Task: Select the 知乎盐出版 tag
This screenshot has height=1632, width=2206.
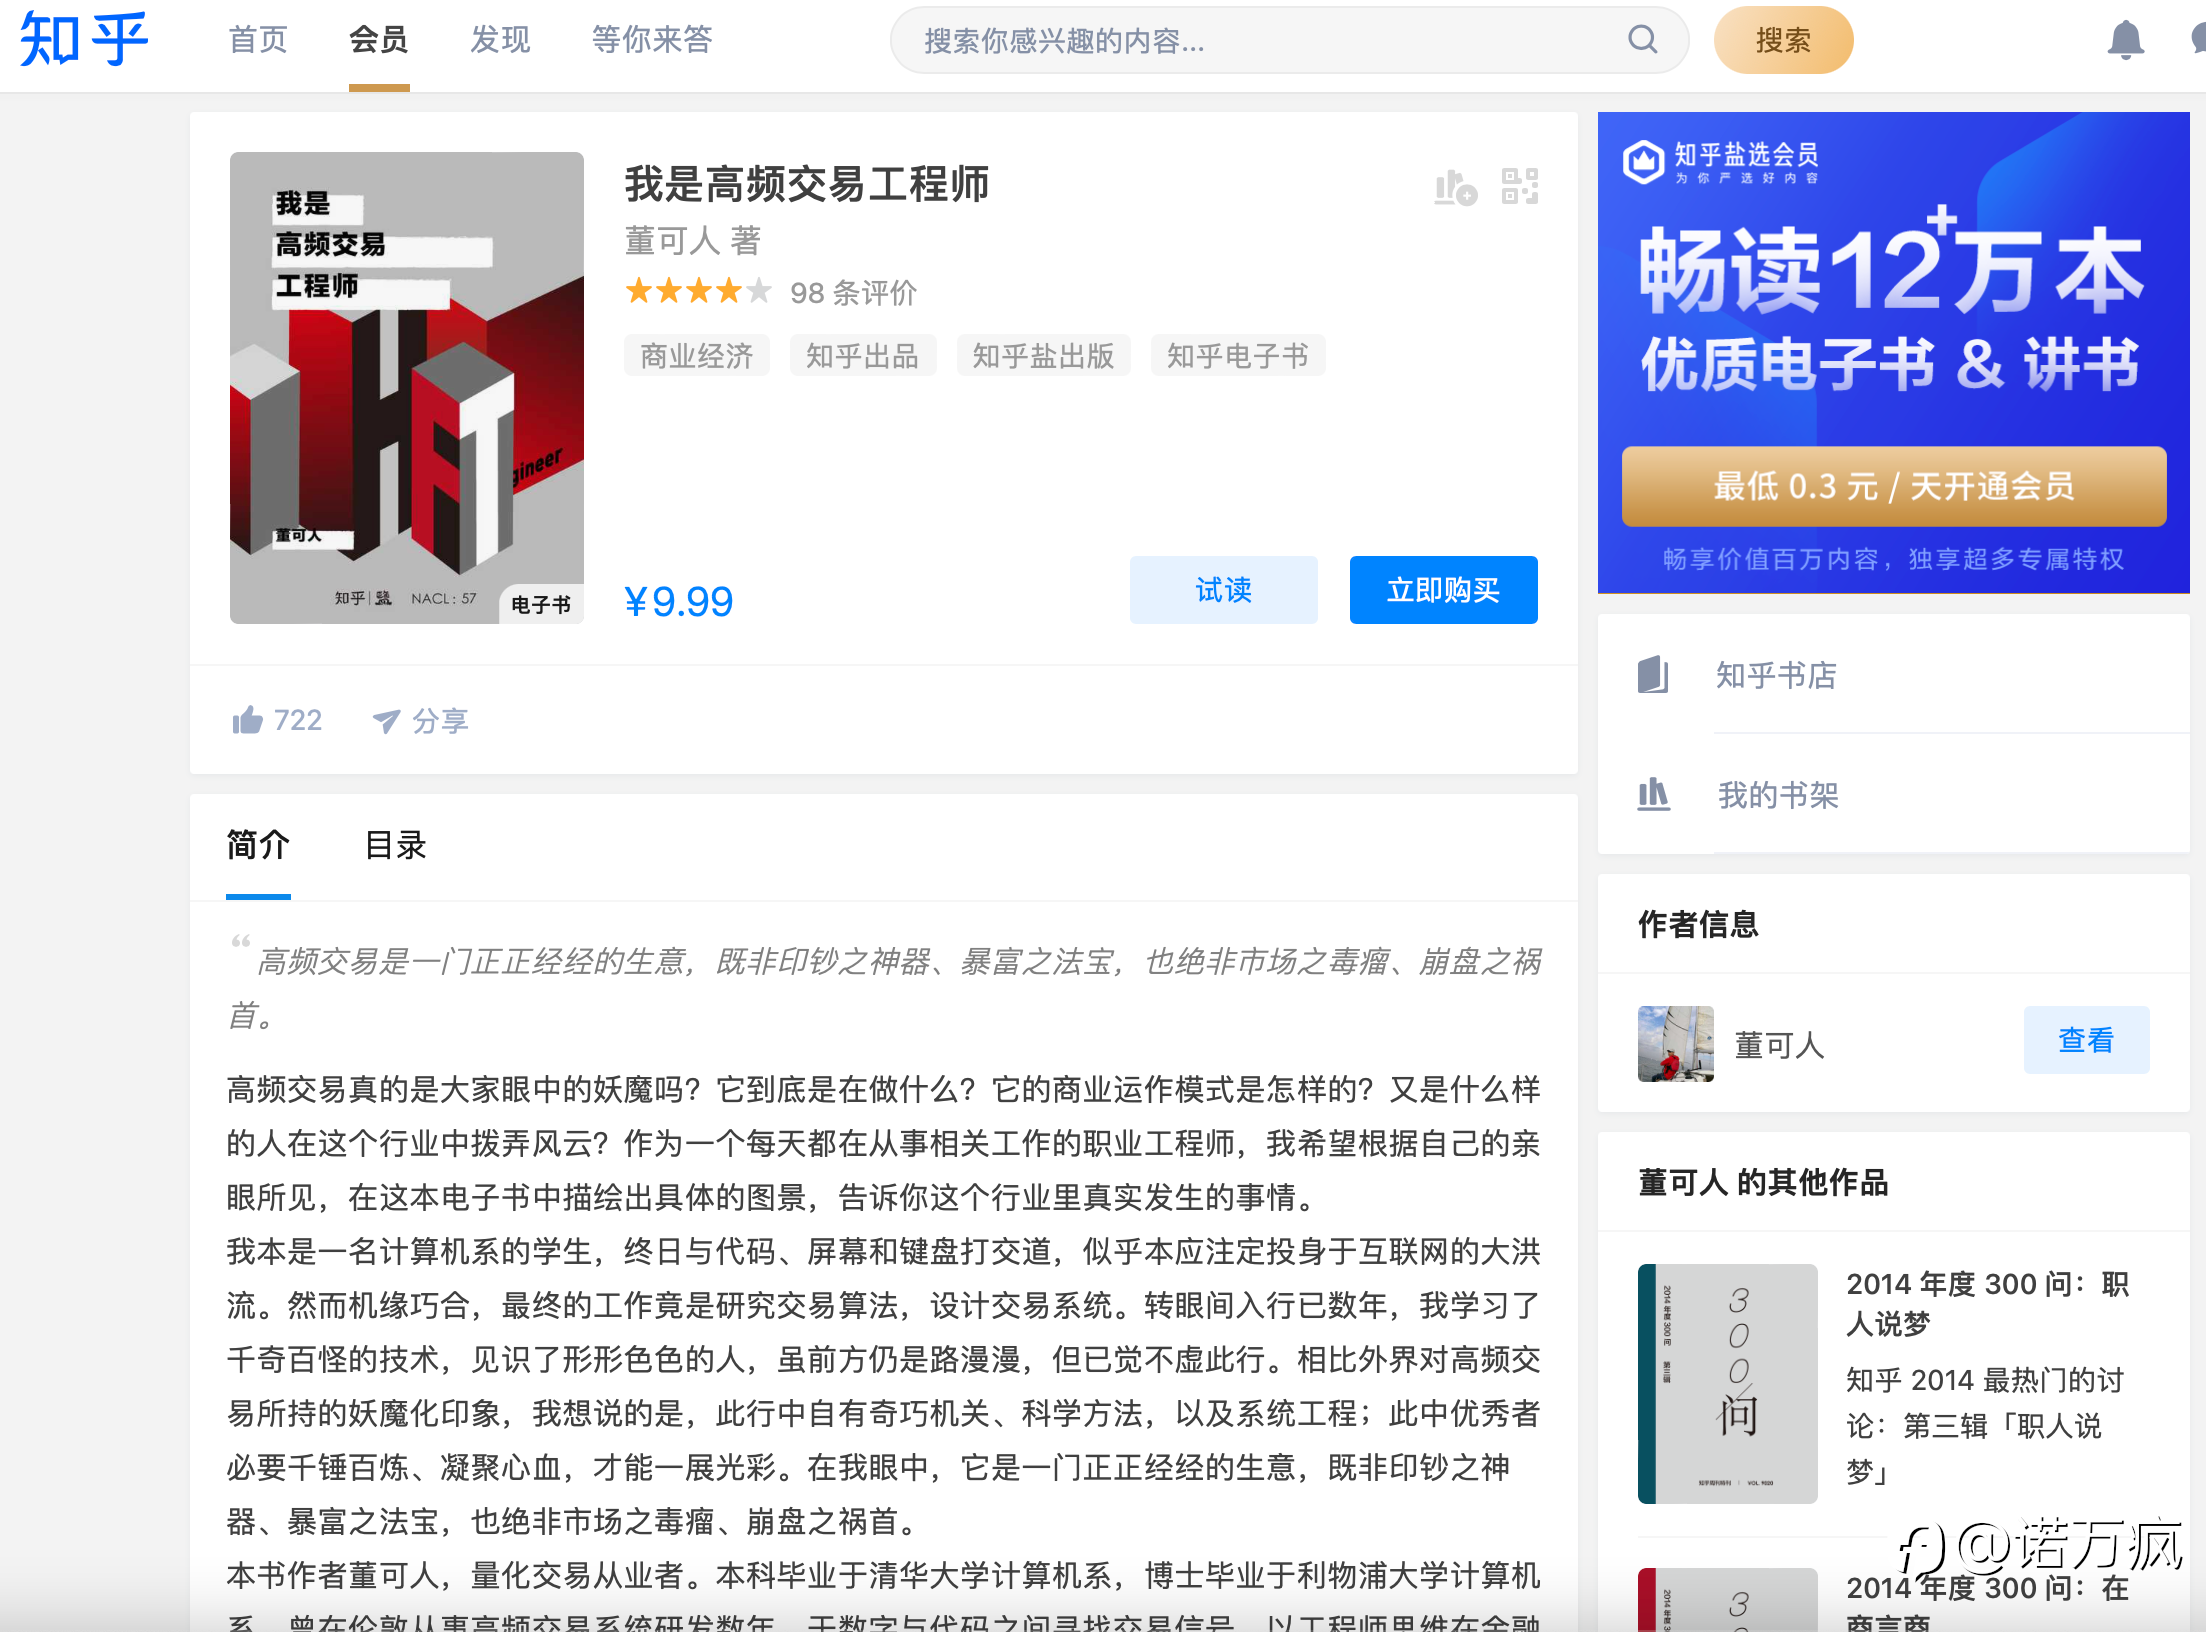Action: [1043, 356]
